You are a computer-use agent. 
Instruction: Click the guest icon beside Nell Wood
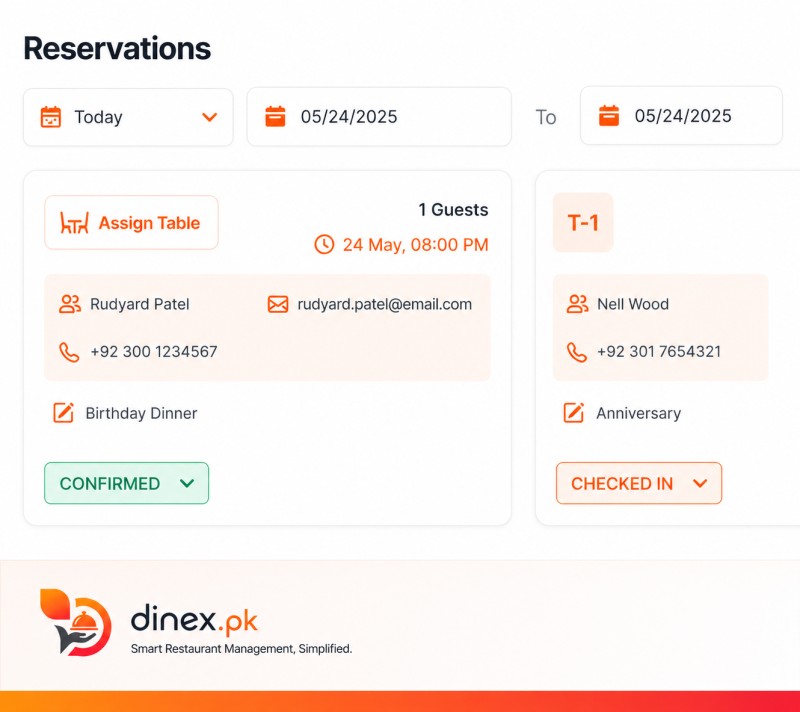pyautogui.click(x=578, y=304)
